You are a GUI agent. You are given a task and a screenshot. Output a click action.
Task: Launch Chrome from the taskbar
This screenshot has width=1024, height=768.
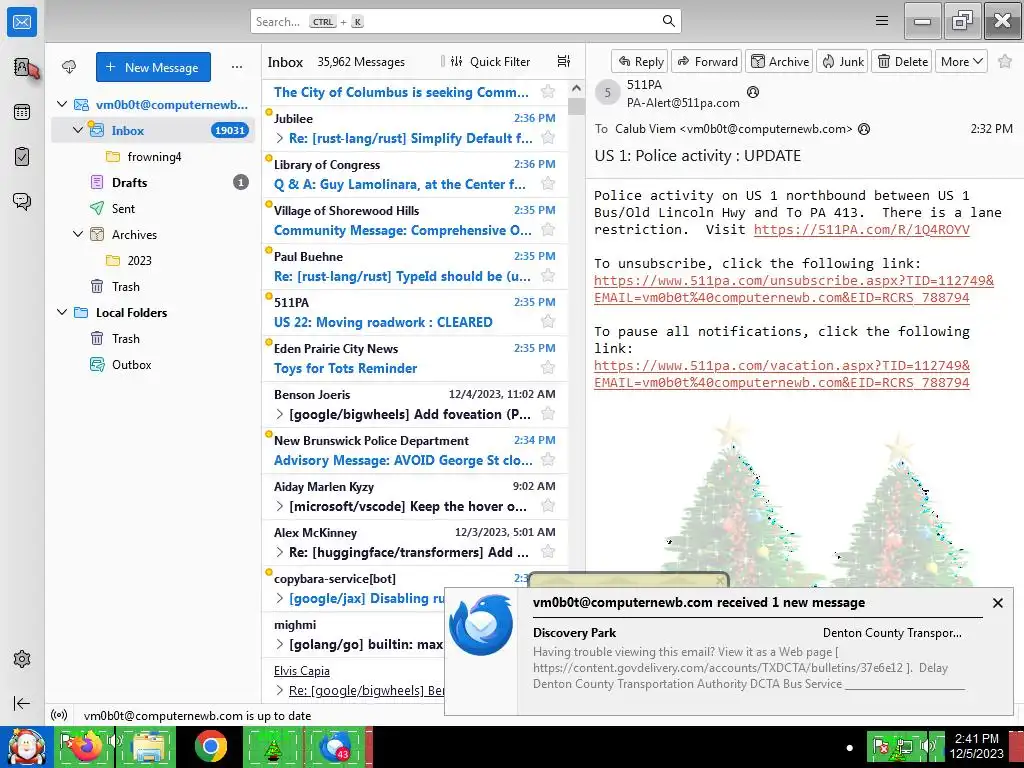[x=210, y=746]
